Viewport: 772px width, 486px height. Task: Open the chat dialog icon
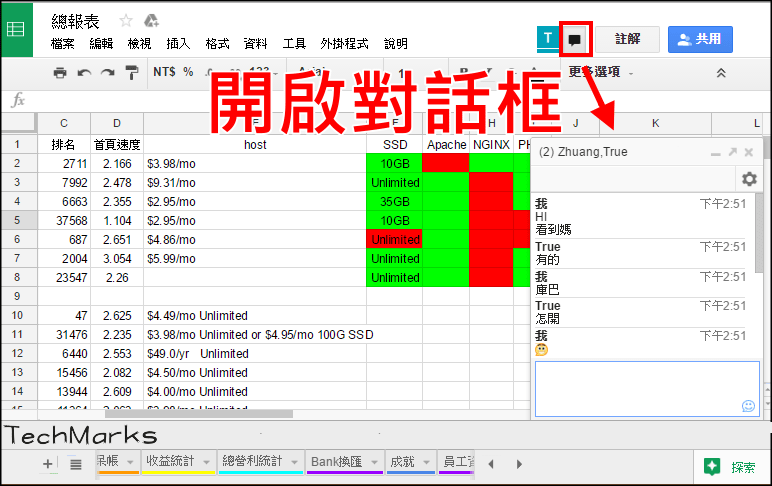coord(575,40)
